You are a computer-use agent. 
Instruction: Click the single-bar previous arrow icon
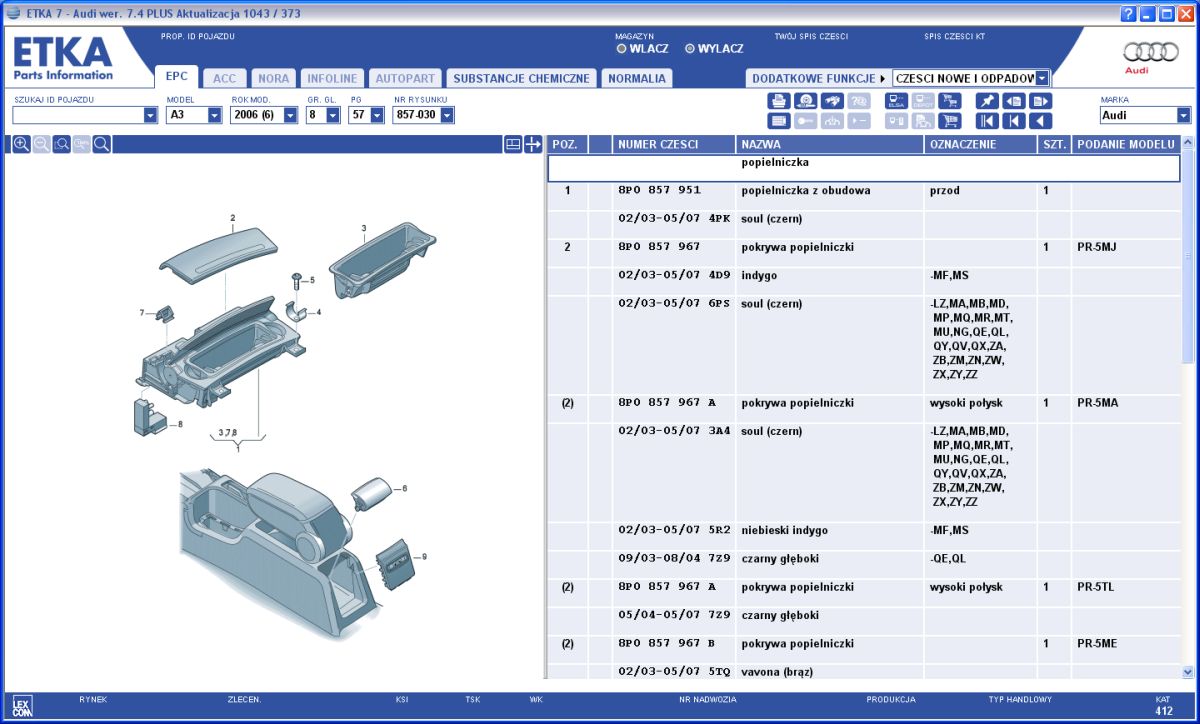1014,121
